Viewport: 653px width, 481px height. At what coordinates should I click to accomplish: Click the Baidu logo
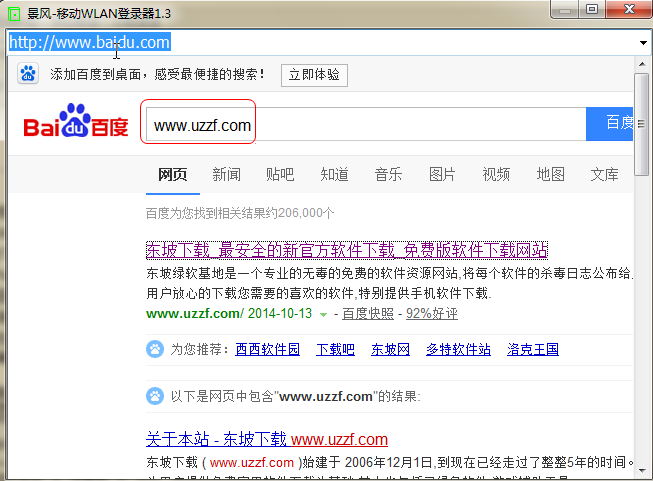76,120
